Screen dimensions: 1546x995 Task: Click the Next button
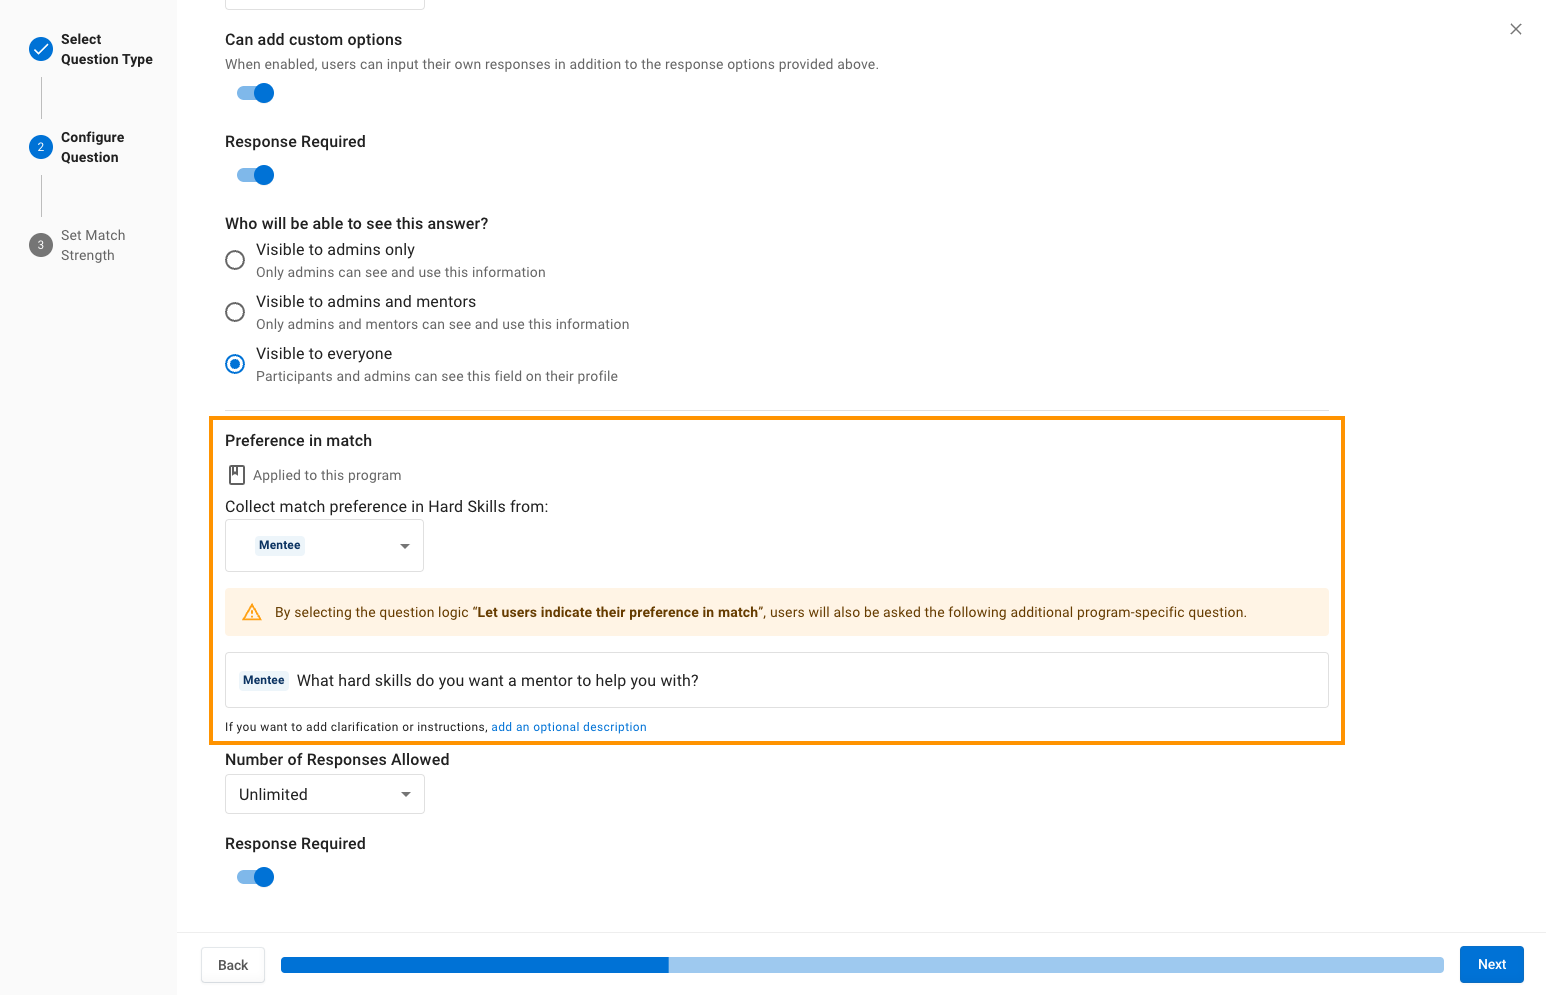[x=1492, y=964]
